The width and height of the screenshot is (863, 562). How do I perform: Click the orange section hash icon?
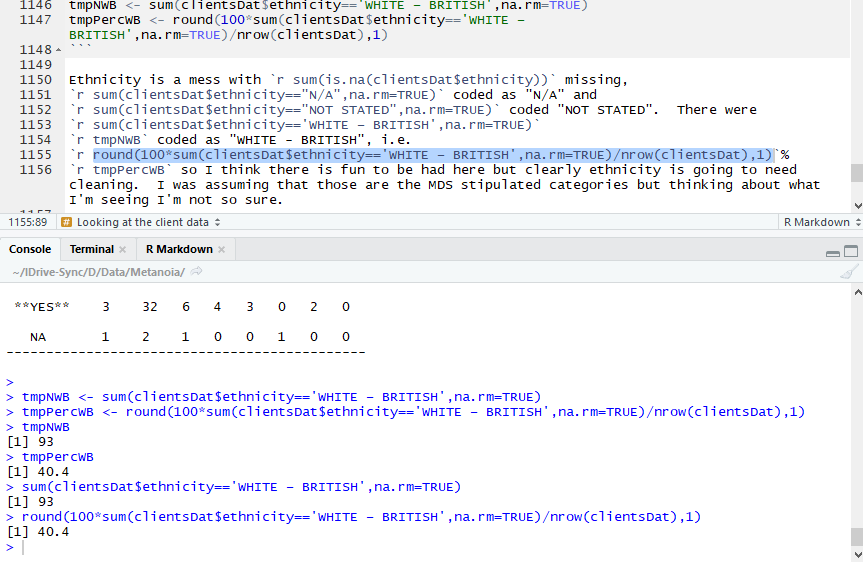click(67, 222)
